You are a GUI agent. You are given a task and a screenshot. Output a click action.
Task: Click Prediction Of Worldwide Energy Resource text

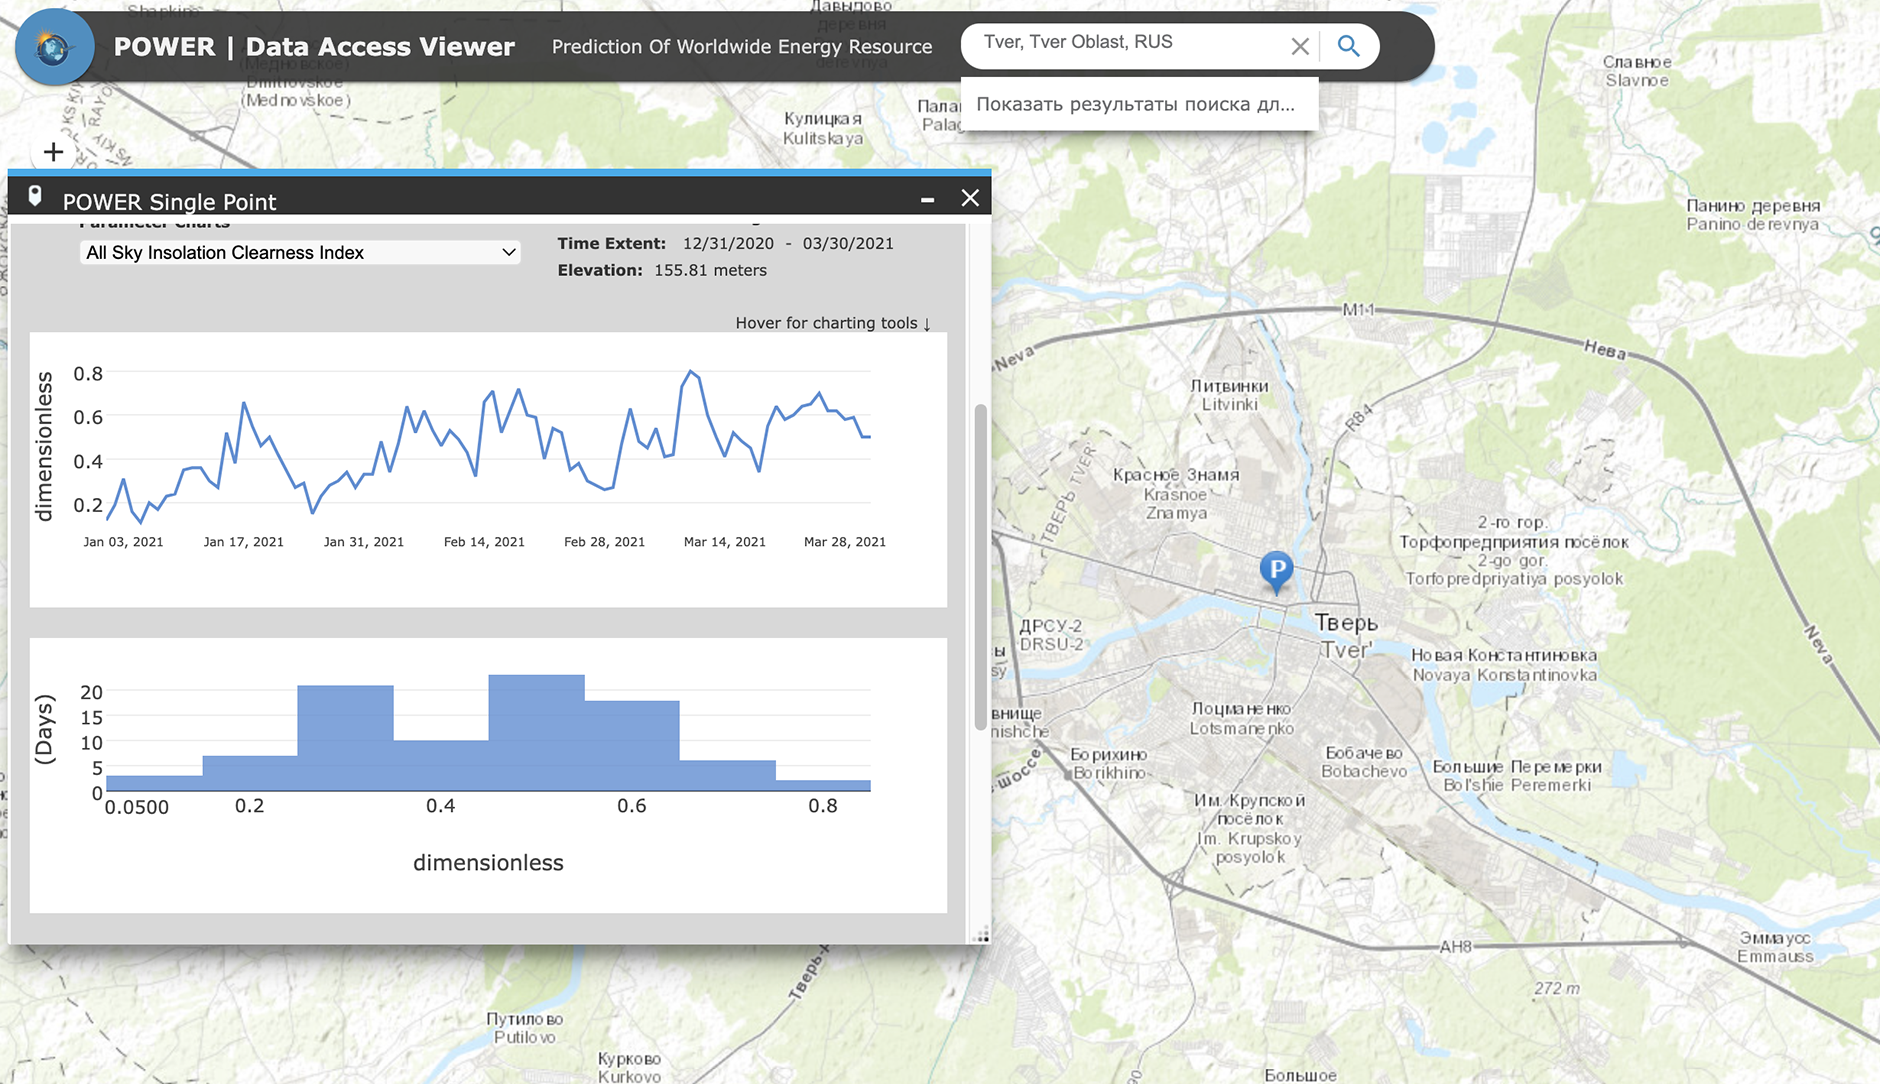tap(742, 47)
